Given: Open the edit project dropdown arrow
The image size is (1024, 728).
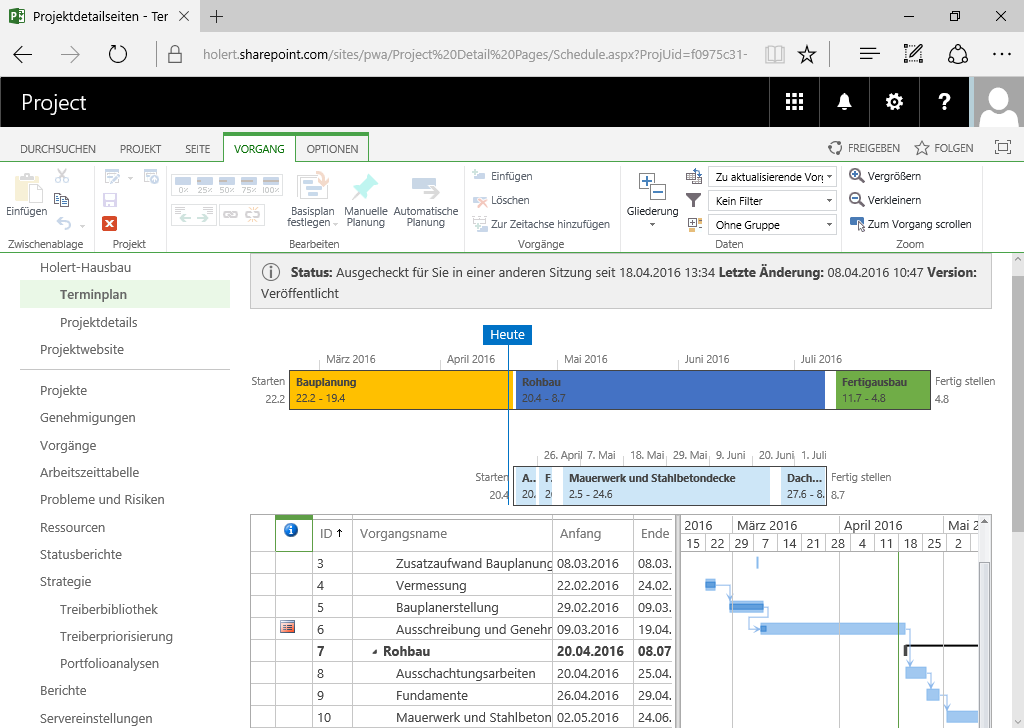Looking at the screenshot, I should coord(130,178).
